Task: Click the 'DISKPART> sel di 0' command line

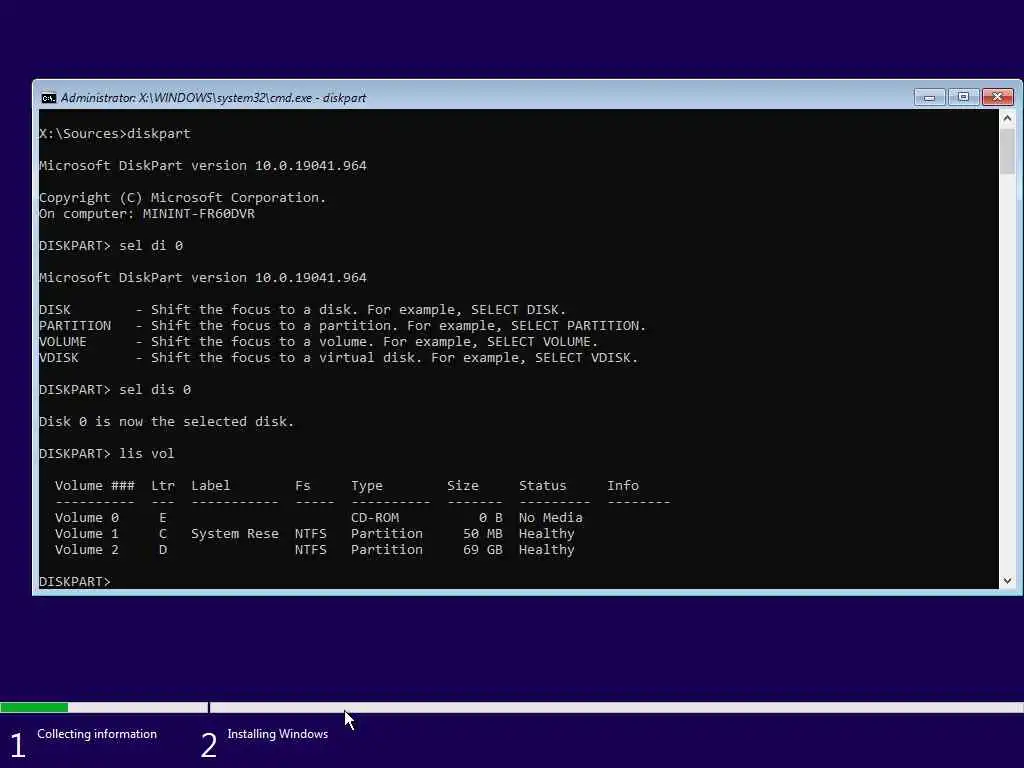Action: coord(111,246)
